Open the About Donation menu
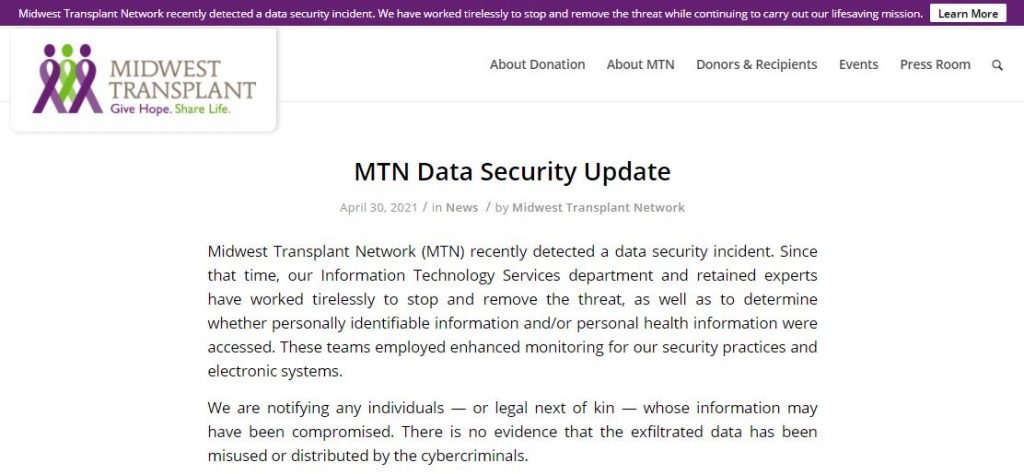Screen dimensions: 1024x474 click(537, 65)
